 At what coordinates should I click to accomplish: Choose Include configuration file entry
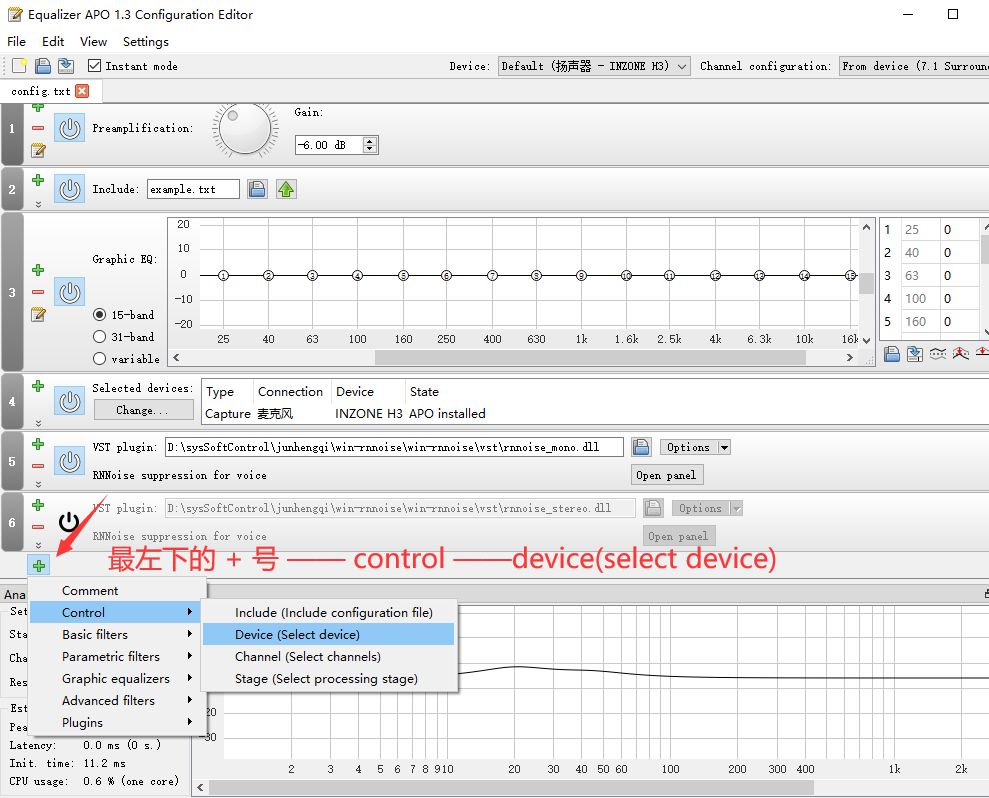[329, 613]
